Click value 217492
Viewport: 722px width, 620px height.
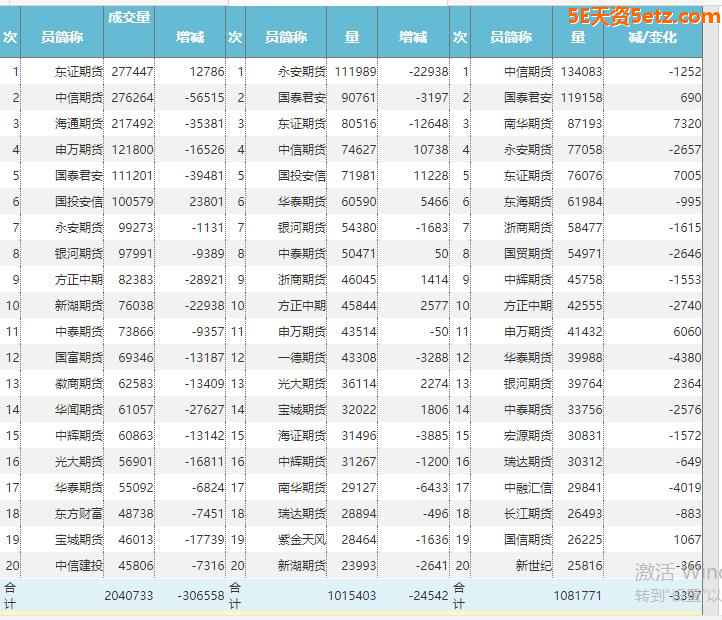point(132,124)
